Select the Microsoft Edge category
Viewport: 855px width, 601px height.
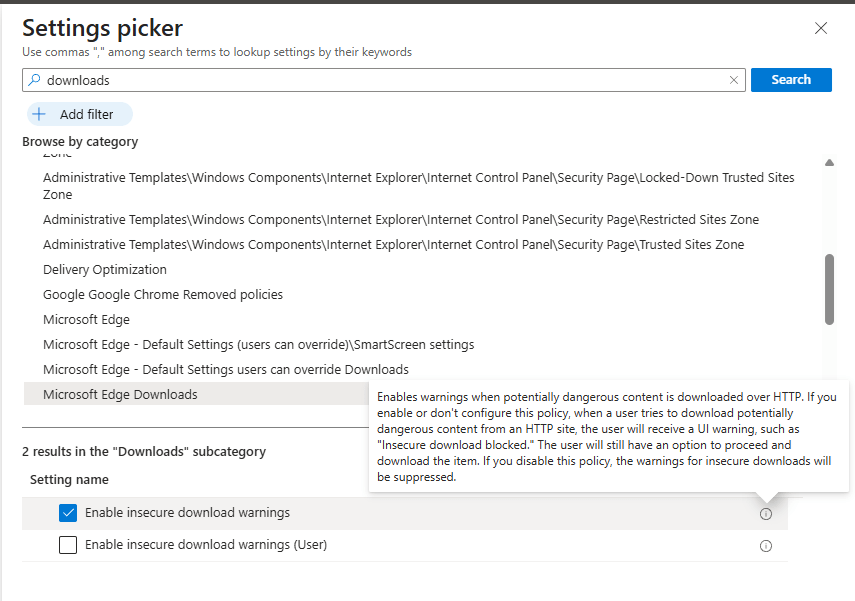86,320
